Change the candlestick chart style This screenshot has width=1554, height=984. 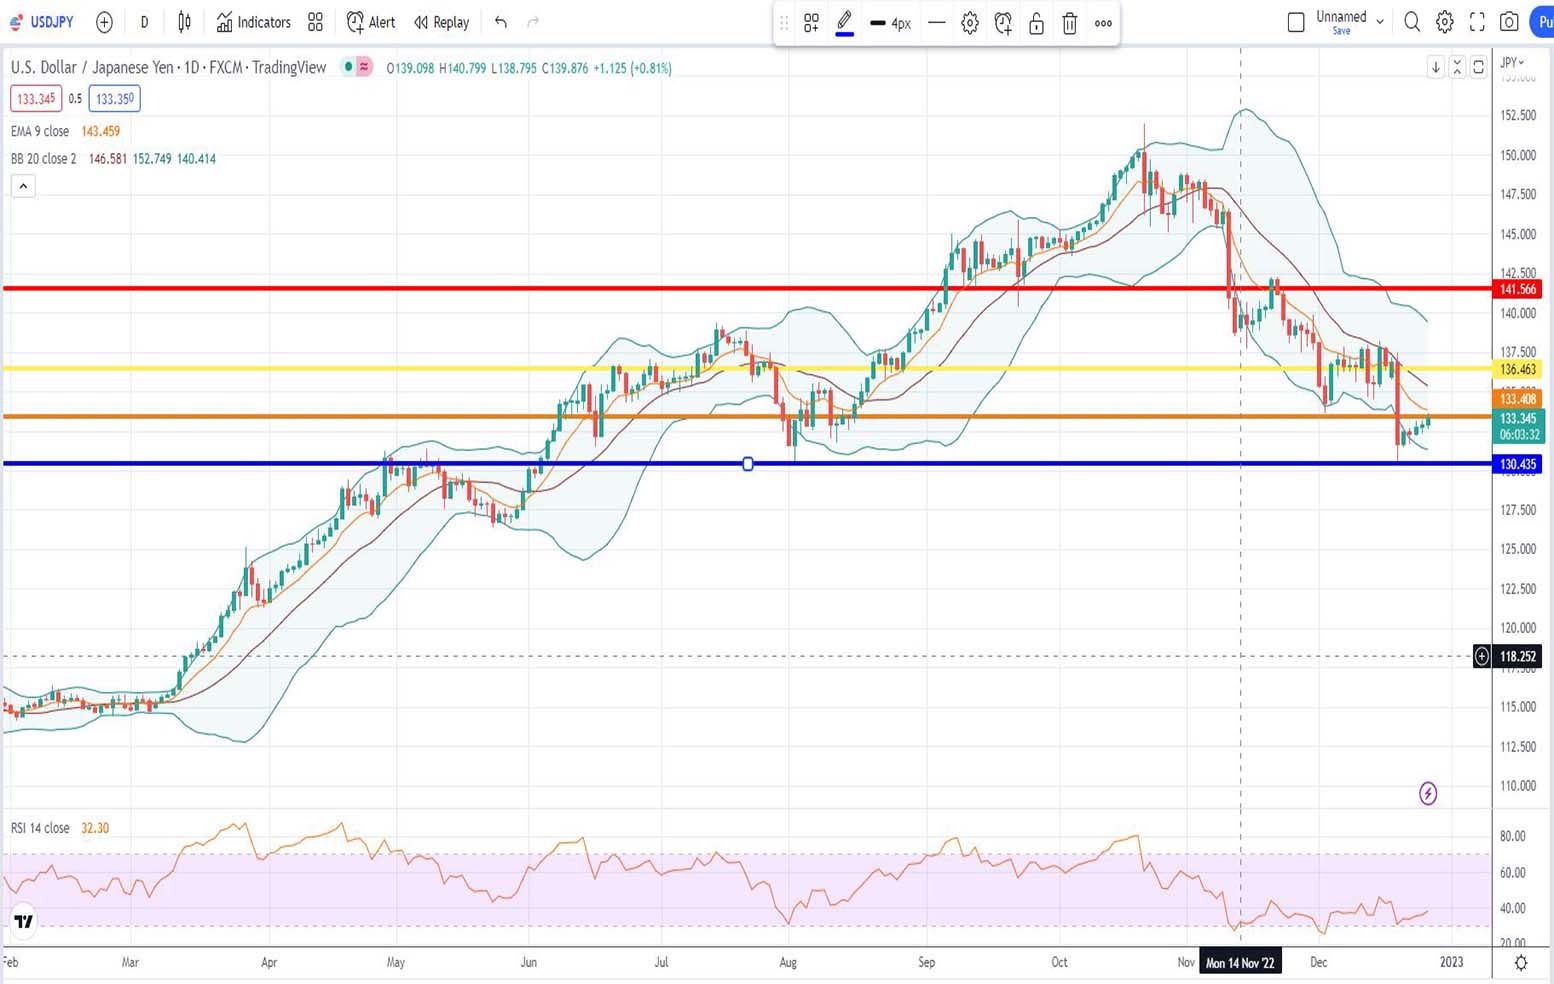(x=185, y=22)
